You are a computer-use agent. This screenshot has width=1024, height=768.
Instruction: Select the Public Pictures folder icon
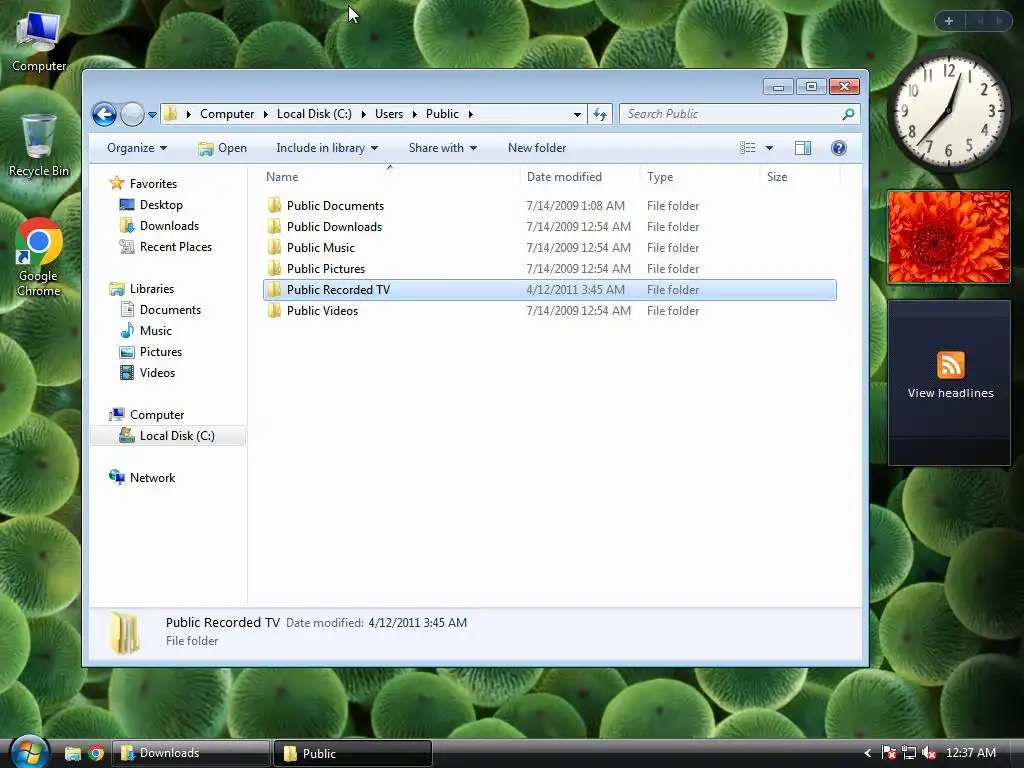[274, 268]
